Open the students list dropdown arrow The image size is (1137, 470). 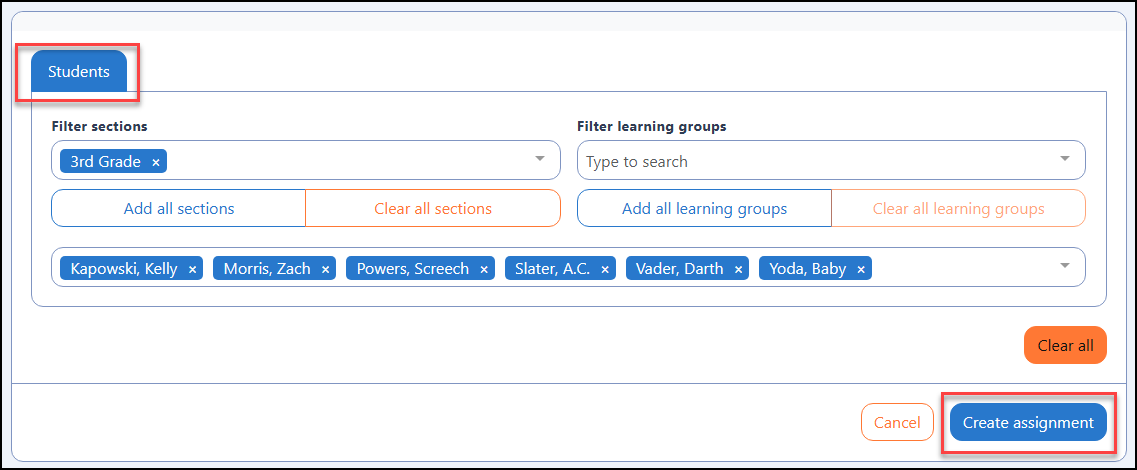[x=1064, y=266]
